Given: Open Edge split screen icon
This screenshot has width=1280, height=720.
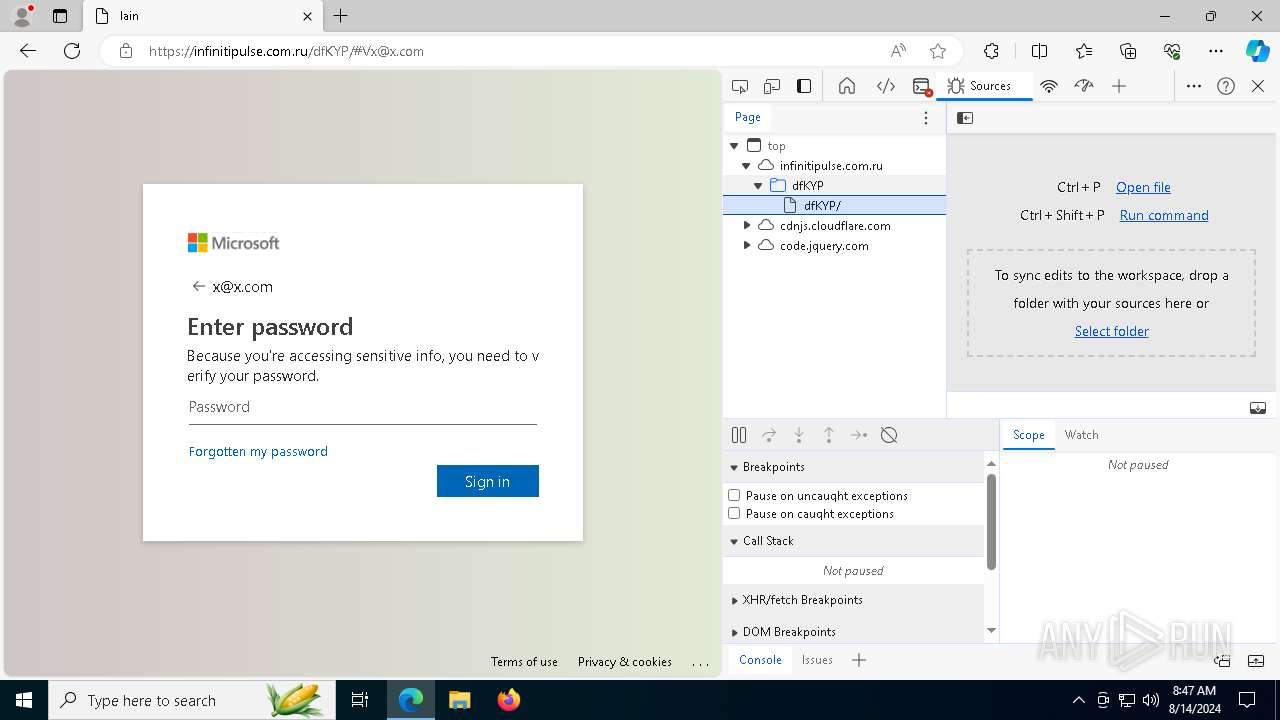Looking at the screenshot, I should click(x=1039, y=51).
